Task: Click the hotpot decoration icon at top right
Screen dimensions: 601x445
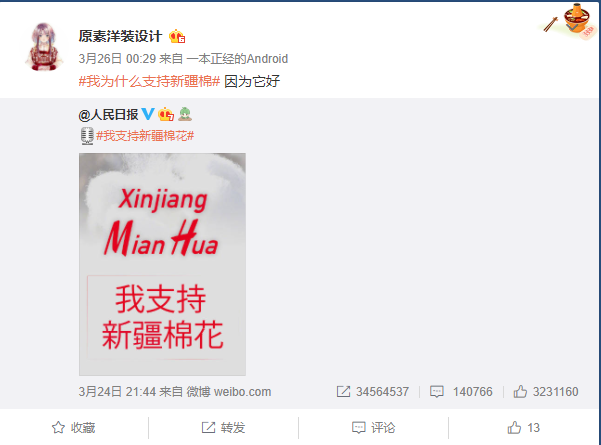Action: click(570, 20)
